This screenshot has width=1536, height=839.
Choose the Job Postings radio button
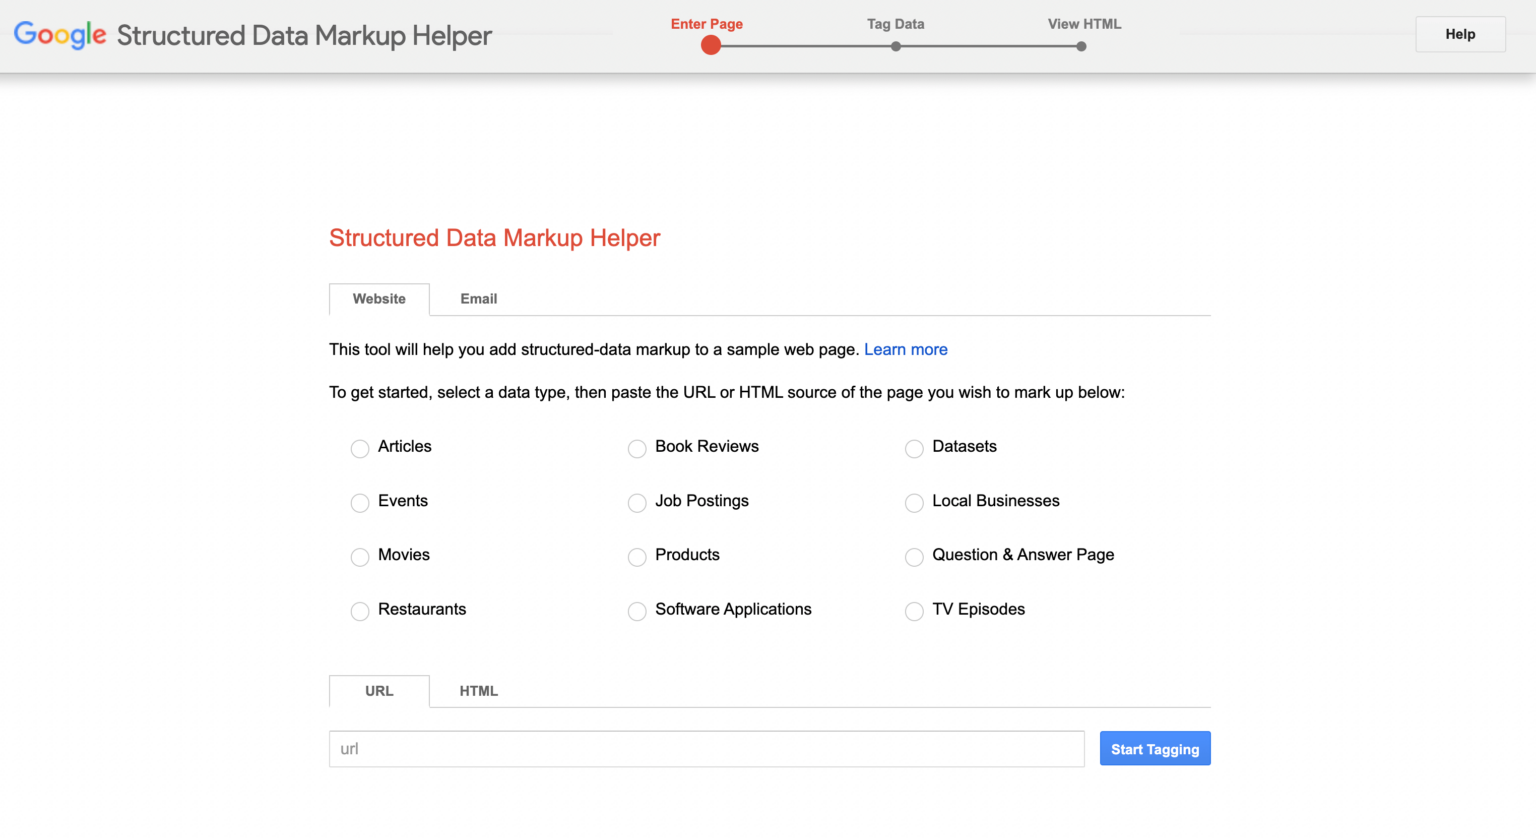[637, 503]
